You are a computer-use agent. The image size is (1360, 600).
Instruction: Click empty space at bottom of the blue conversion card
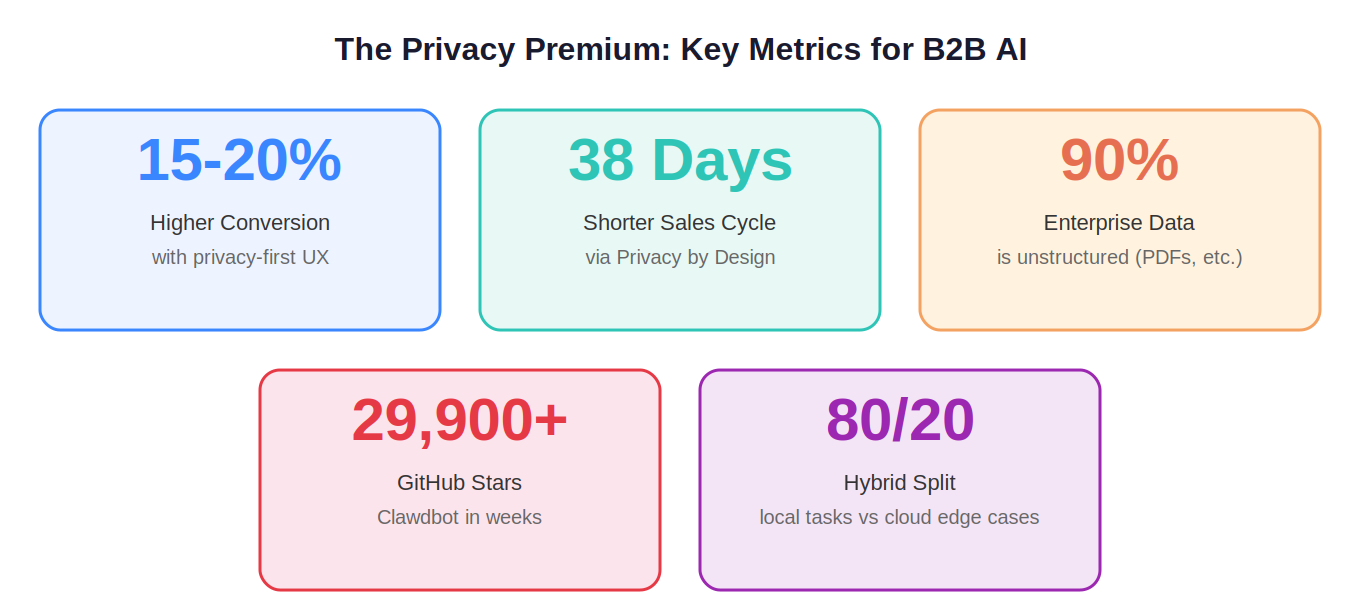click(x=239, y=298)
